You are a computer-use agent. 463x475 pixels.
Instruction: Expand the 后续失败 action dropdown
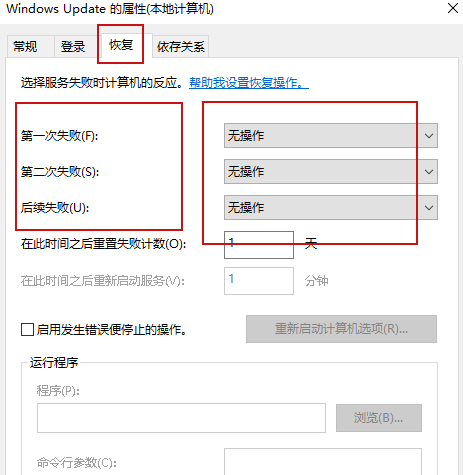point(331,208)
